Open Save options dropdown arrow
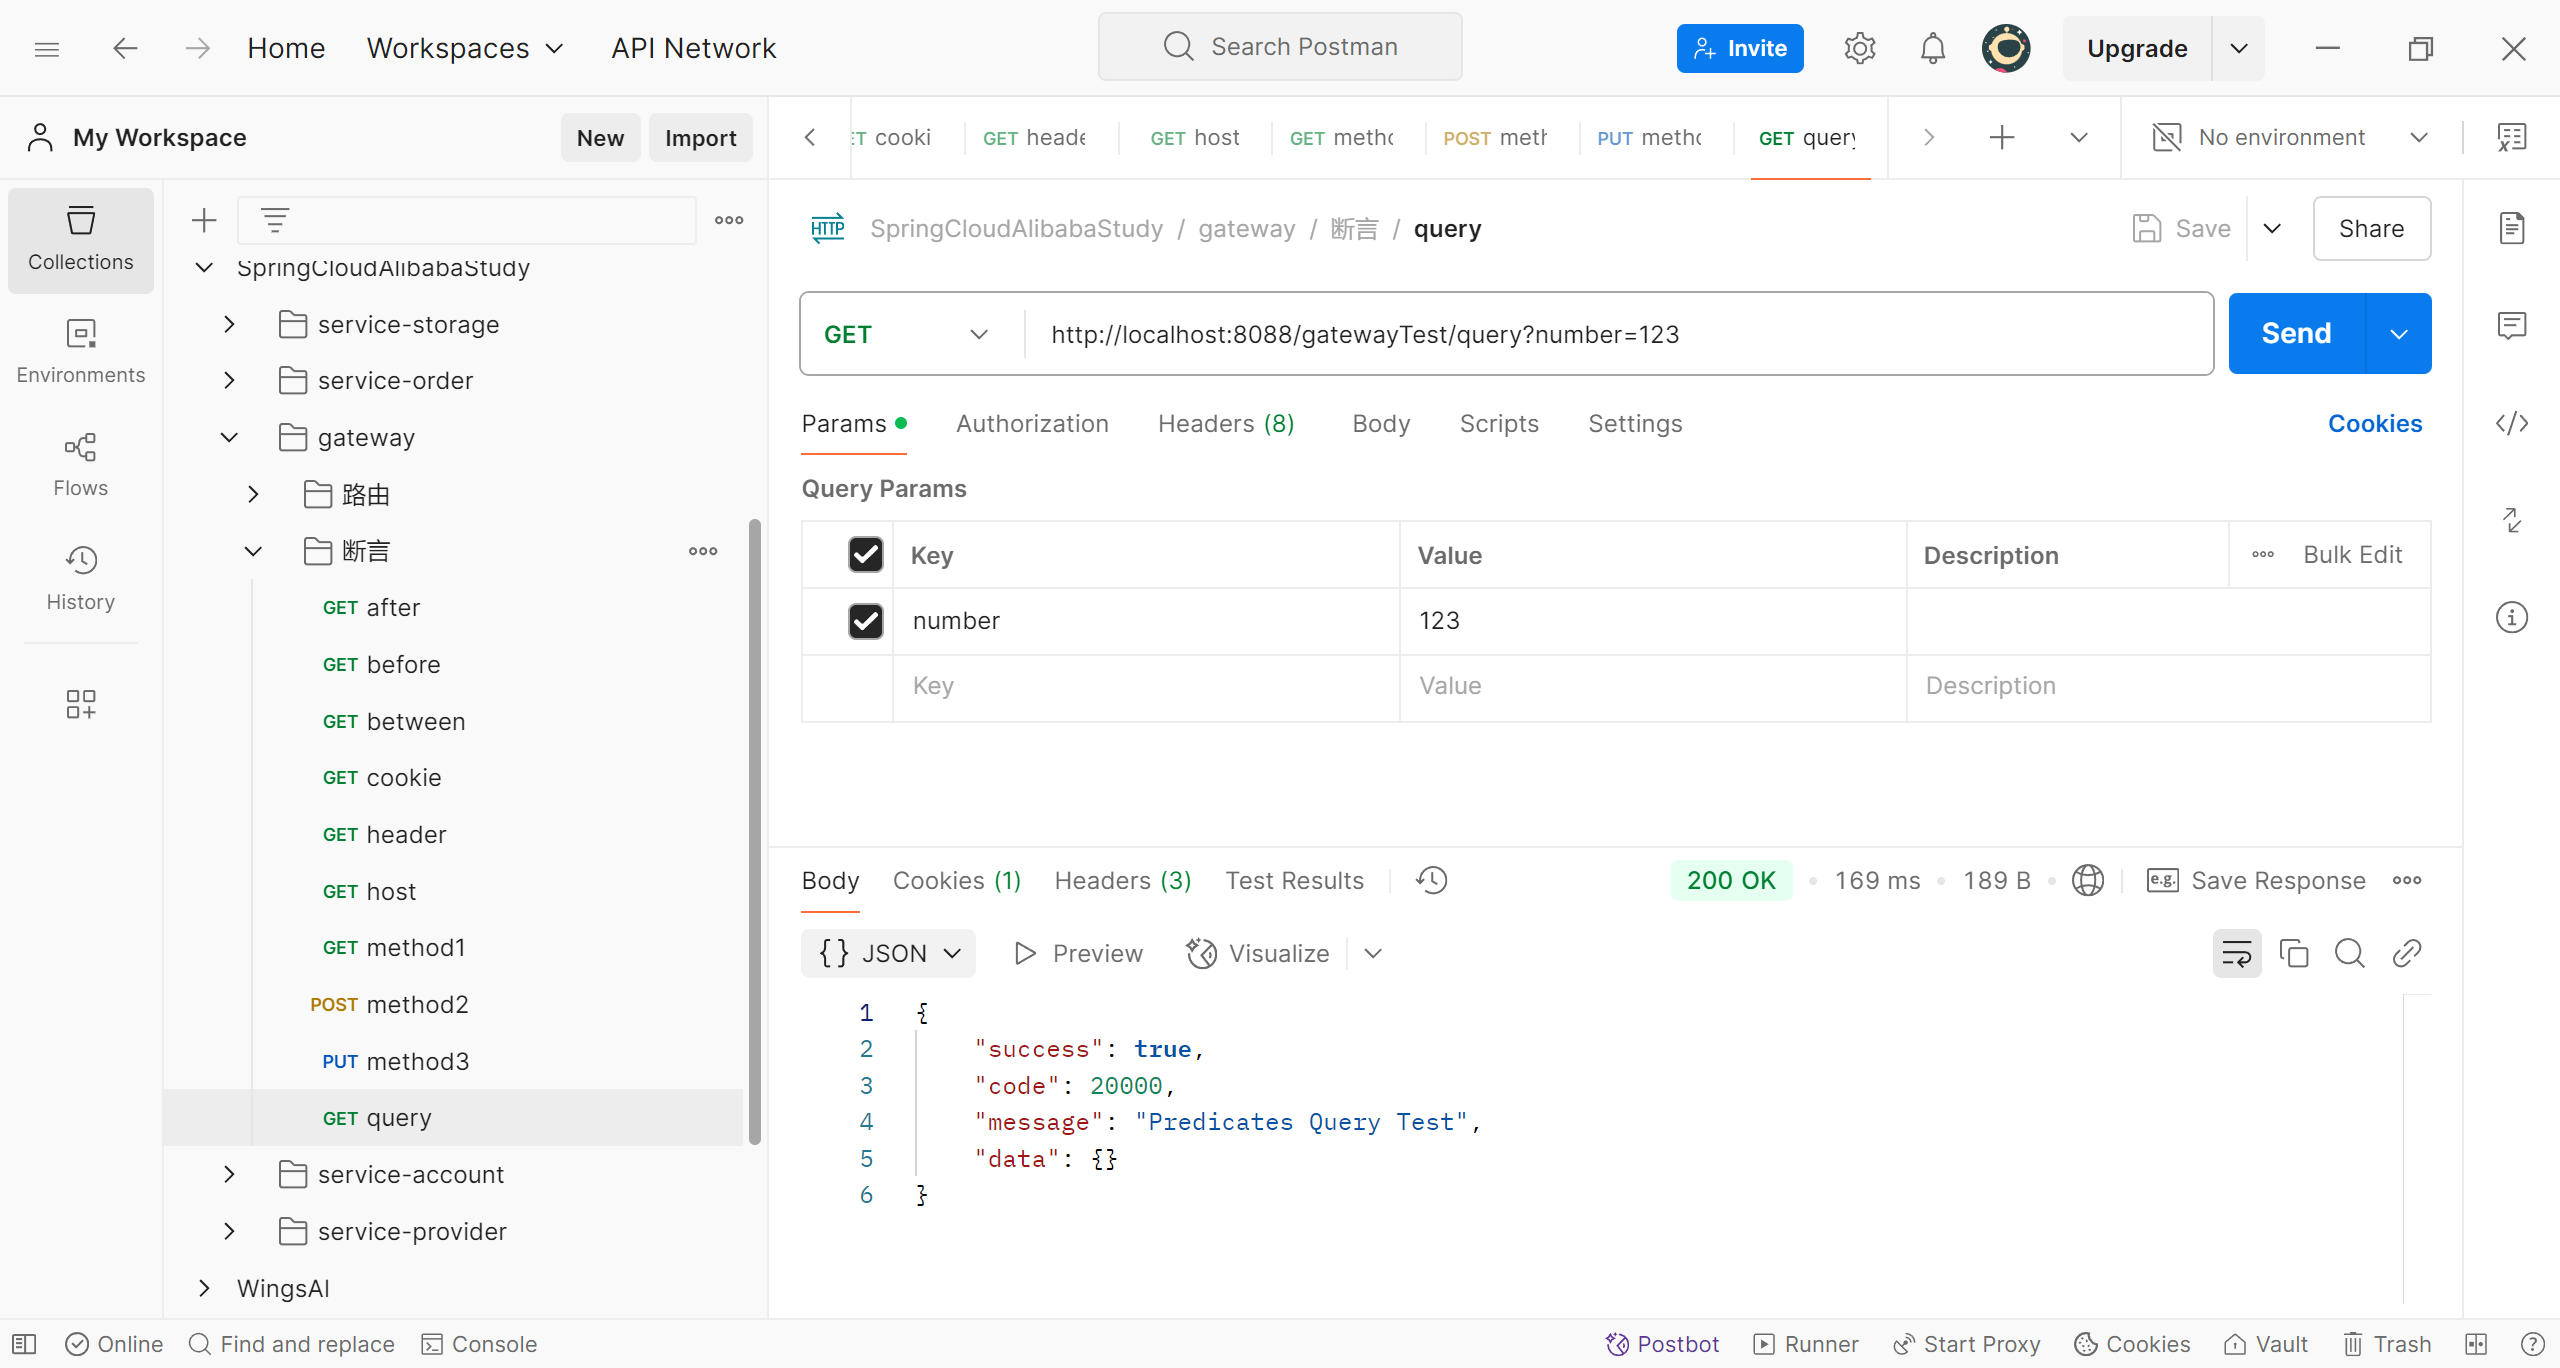This screenshot has height=1368, width=2560. (2272, 229)
